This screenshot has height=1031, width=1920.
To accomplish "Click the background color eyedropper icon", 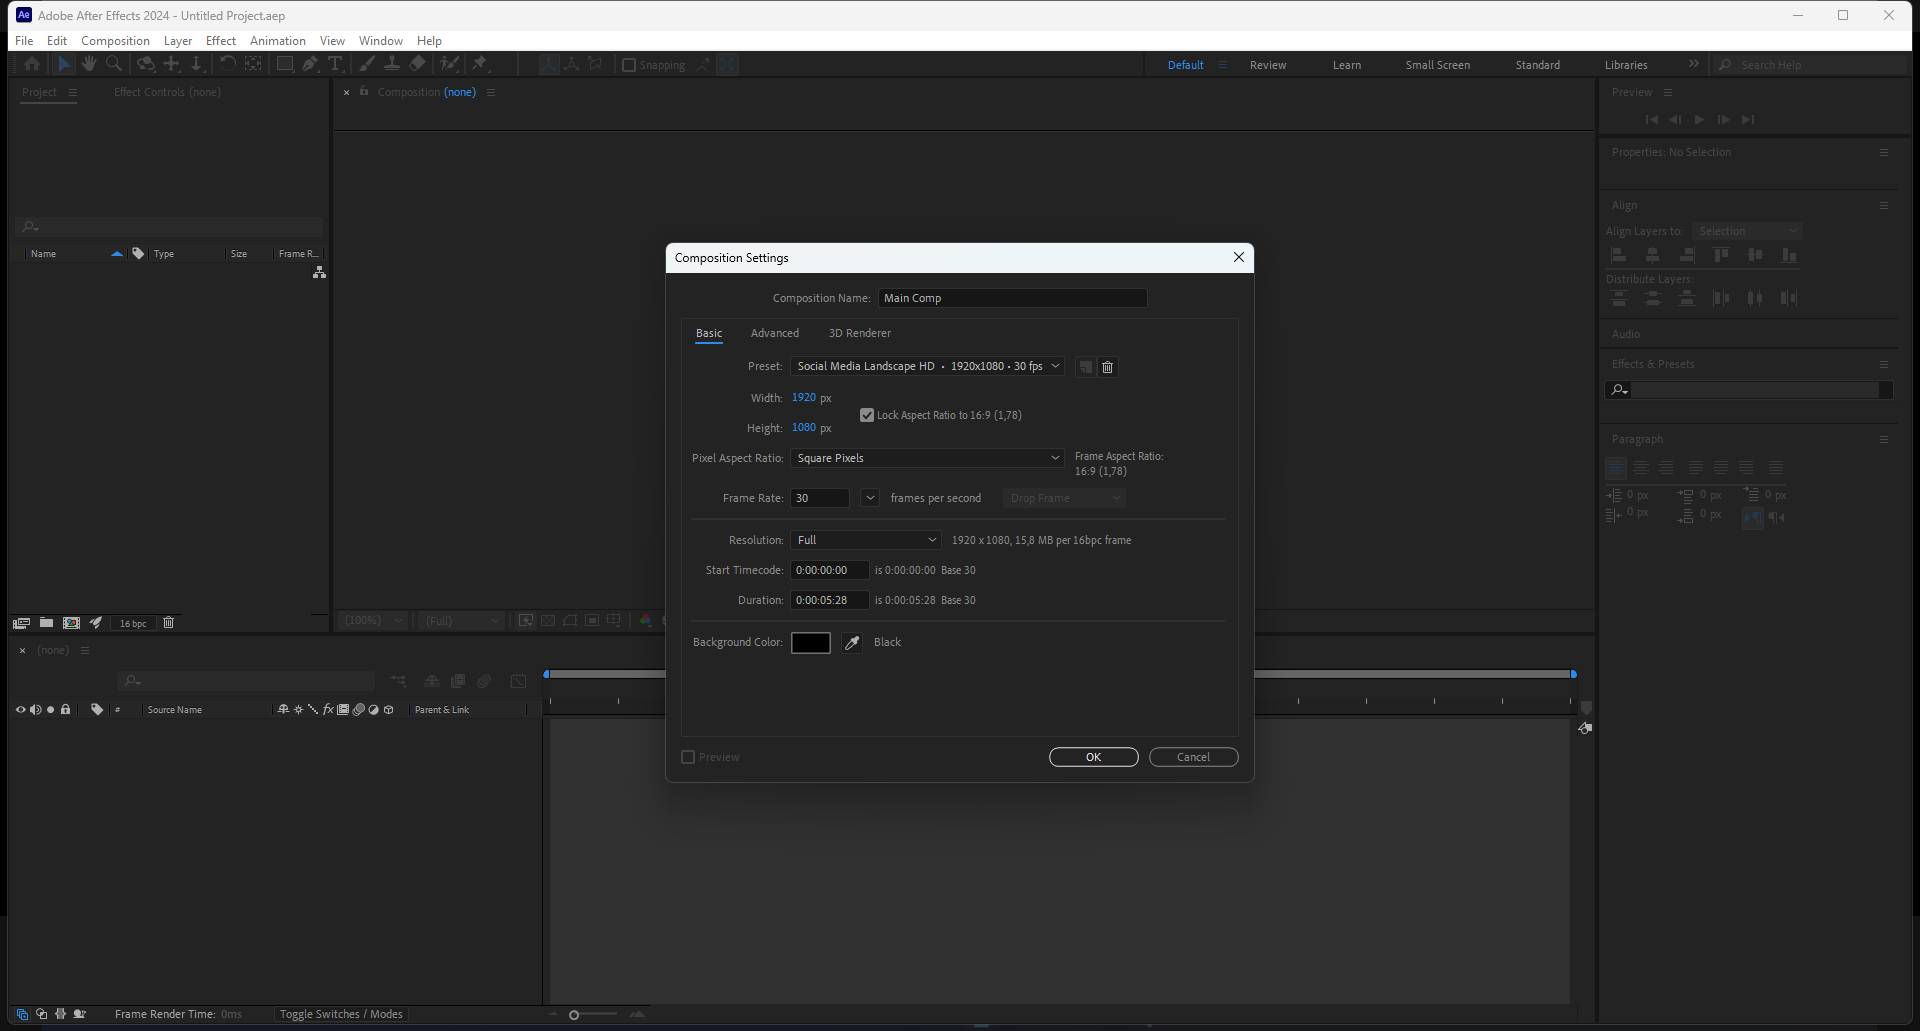I will pyautogui.click(x=852, y=643).
